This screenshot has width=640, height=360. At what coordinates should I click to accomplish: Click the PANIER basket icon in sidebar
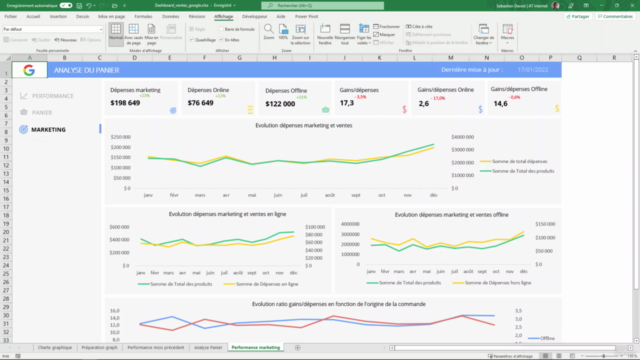point(24,112)
